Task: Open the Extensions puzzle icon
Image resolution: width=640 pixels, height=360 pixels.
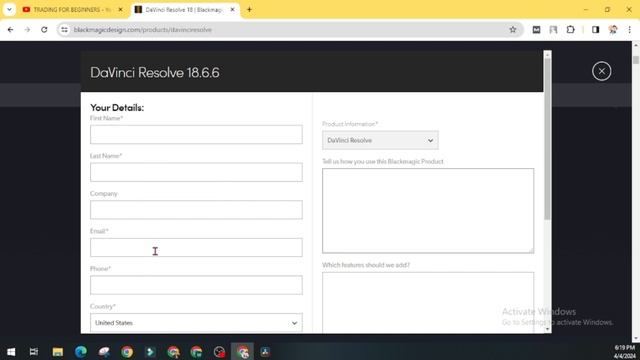Action: 571,29
